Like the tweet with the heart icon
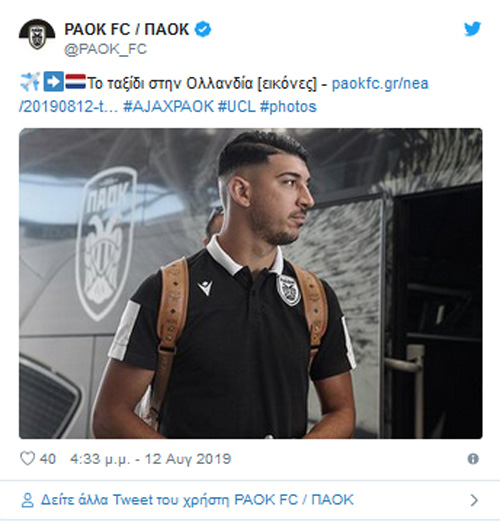 [27, 459]
